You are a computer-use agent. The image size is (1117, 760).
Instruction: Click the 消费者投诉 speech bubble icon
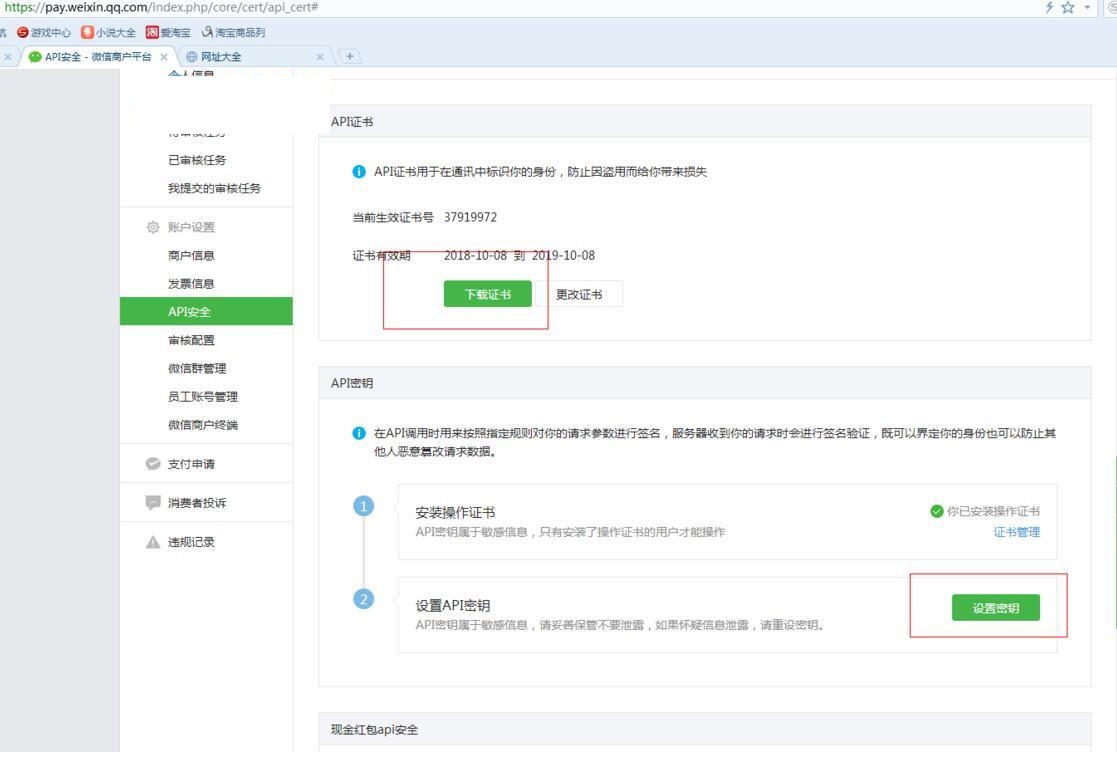tap(153, 502)
